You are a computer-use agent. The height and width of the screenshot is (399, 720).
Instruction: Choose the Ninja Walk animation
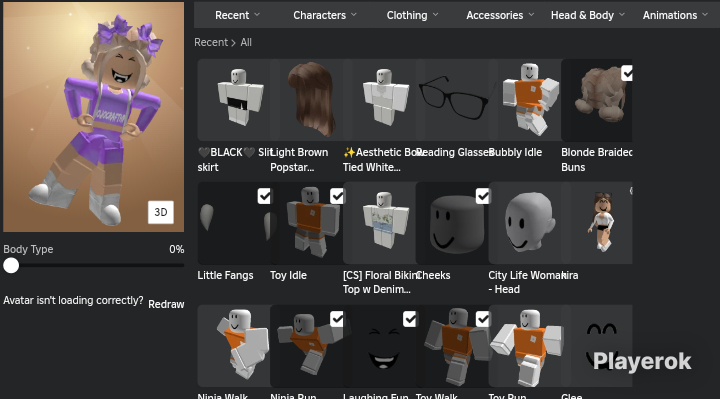pyautogui.click(x=234, y=346)
